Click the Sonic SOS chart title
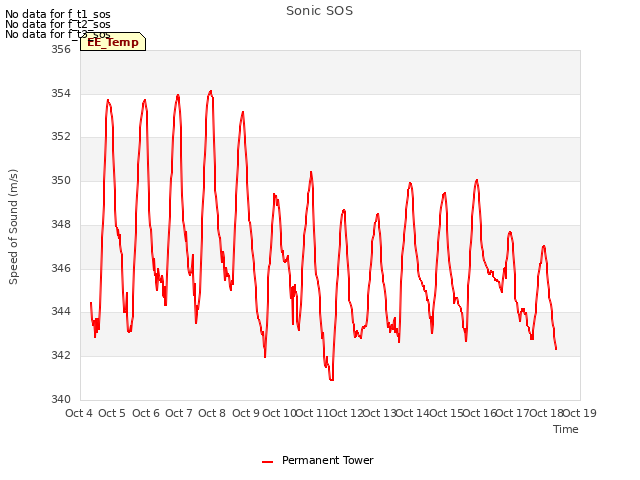 click(x=319, y=11)
